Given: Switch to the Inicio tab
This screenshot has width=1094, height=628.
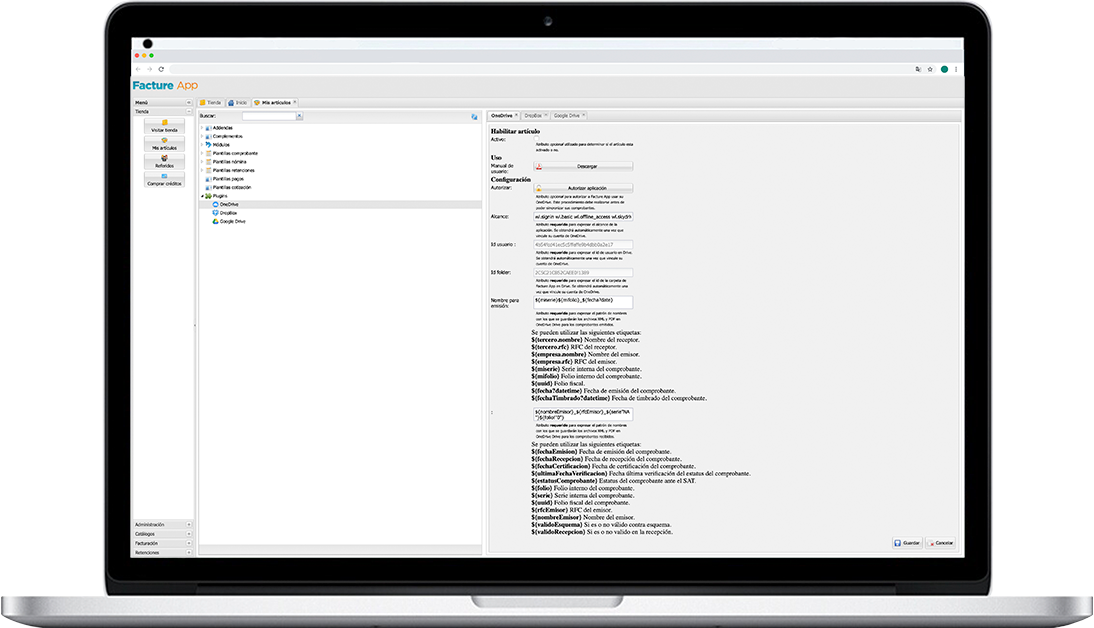Looking at the screenshot, I should click(238, 102).
